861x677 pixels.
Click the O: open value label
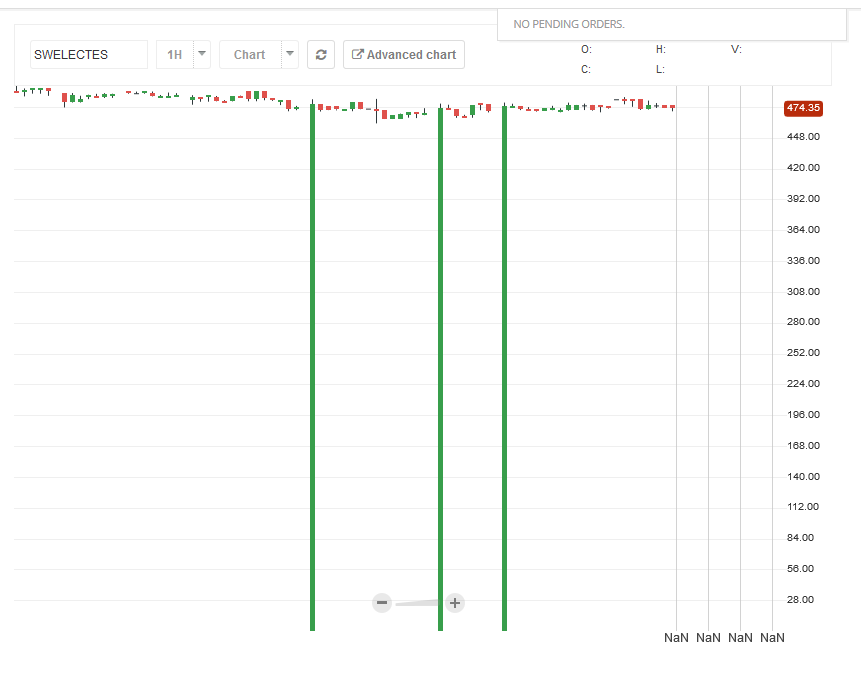click(586, 49)
